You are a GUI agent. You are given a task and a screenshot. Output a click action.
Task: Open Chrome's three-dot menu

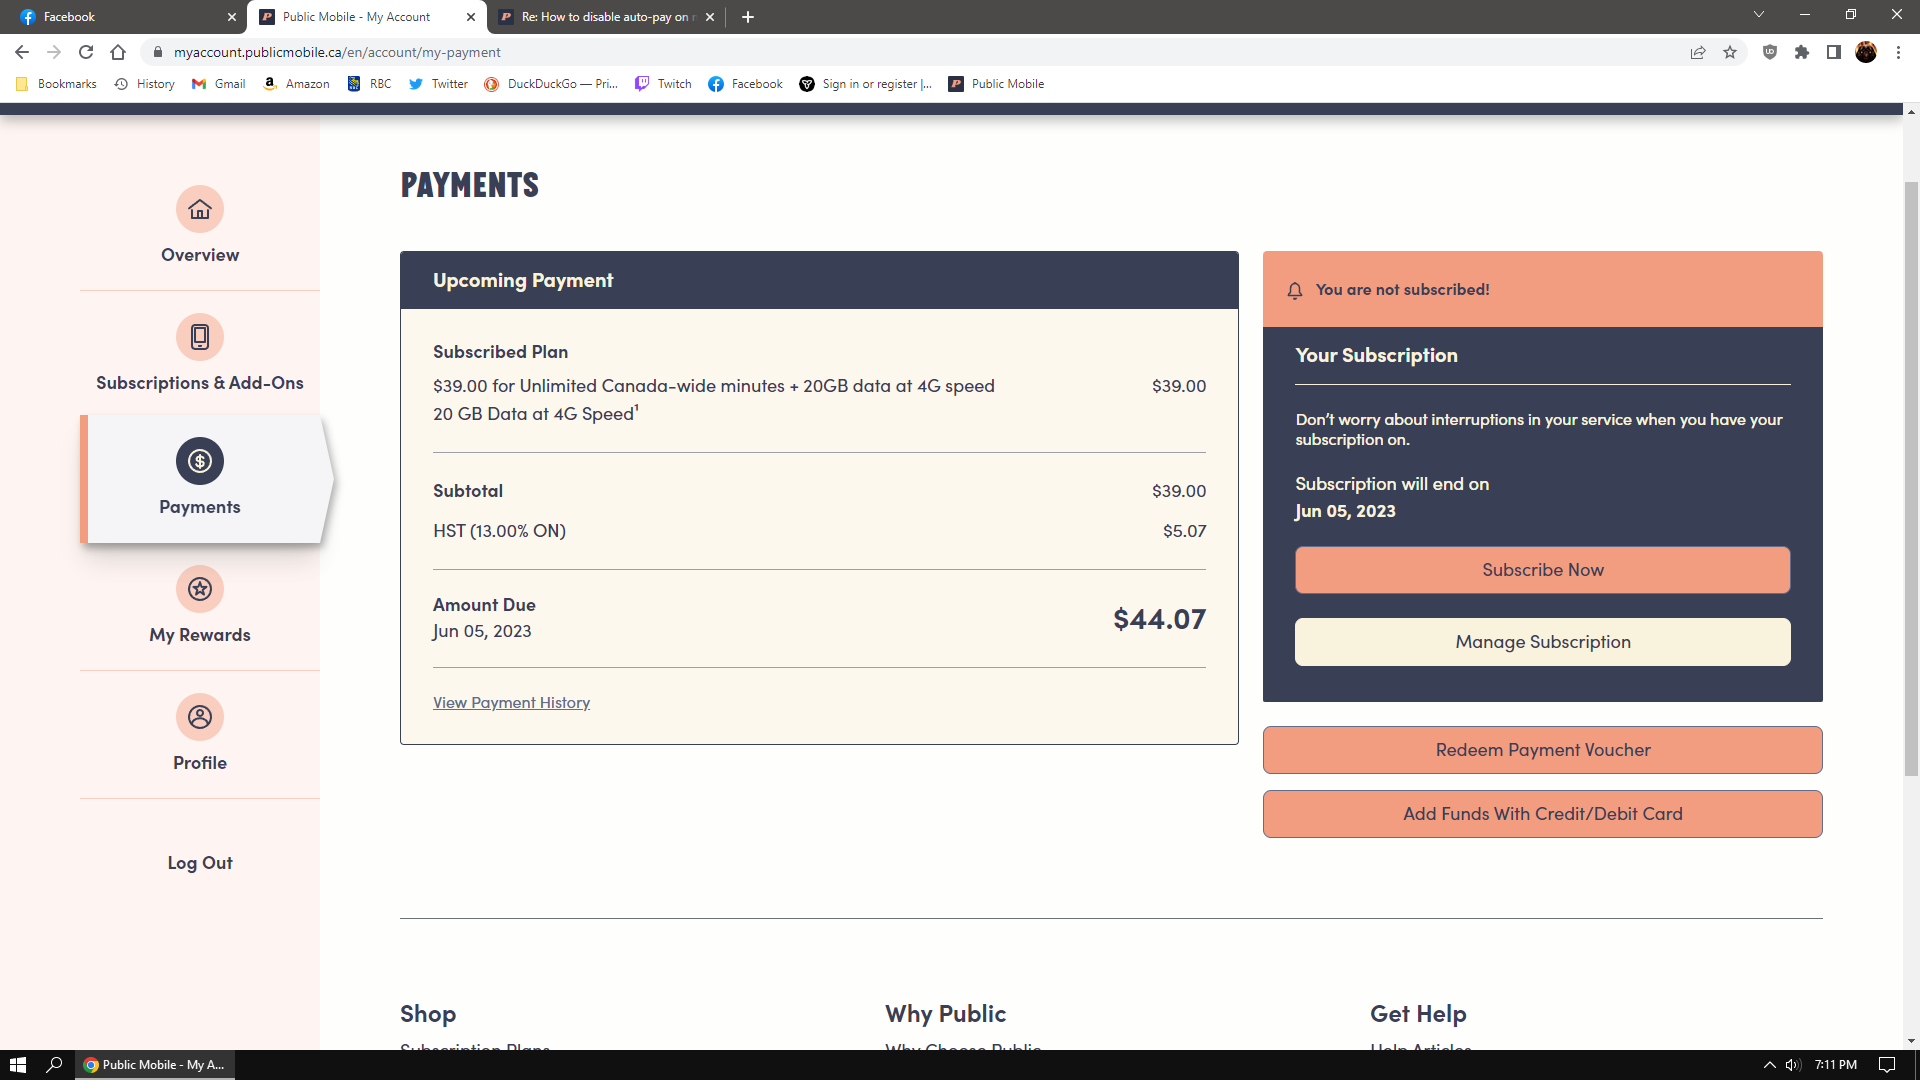pos(1898,53)
